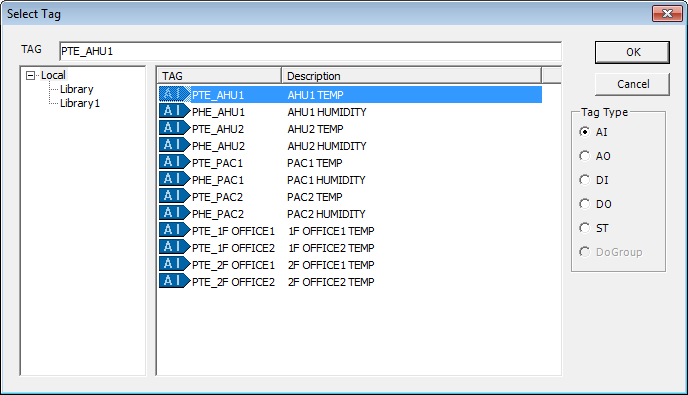The height and width of the screenshot is (395, 688).
Task: Open the Library tree item
Action: click(77, 89)
